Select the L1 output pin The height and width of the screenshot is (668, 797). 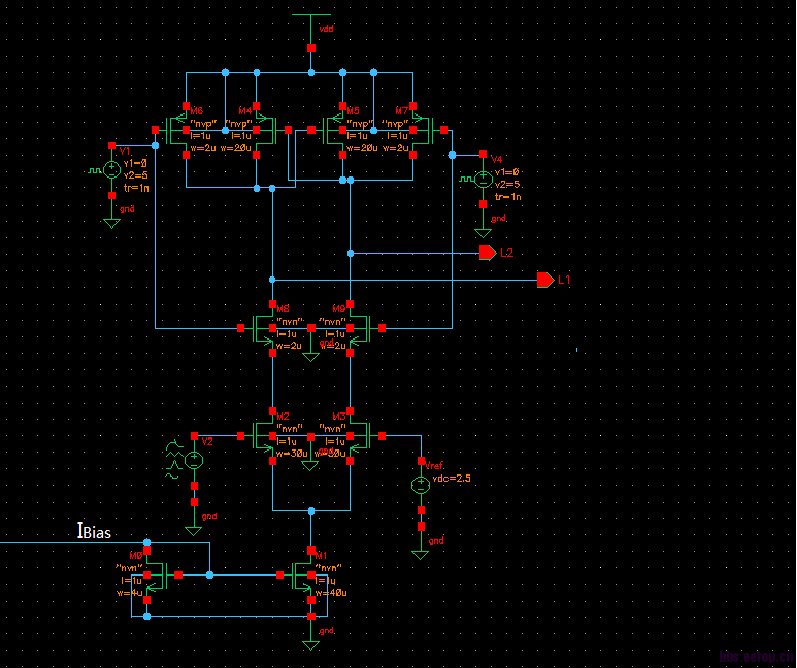[545, 280]
